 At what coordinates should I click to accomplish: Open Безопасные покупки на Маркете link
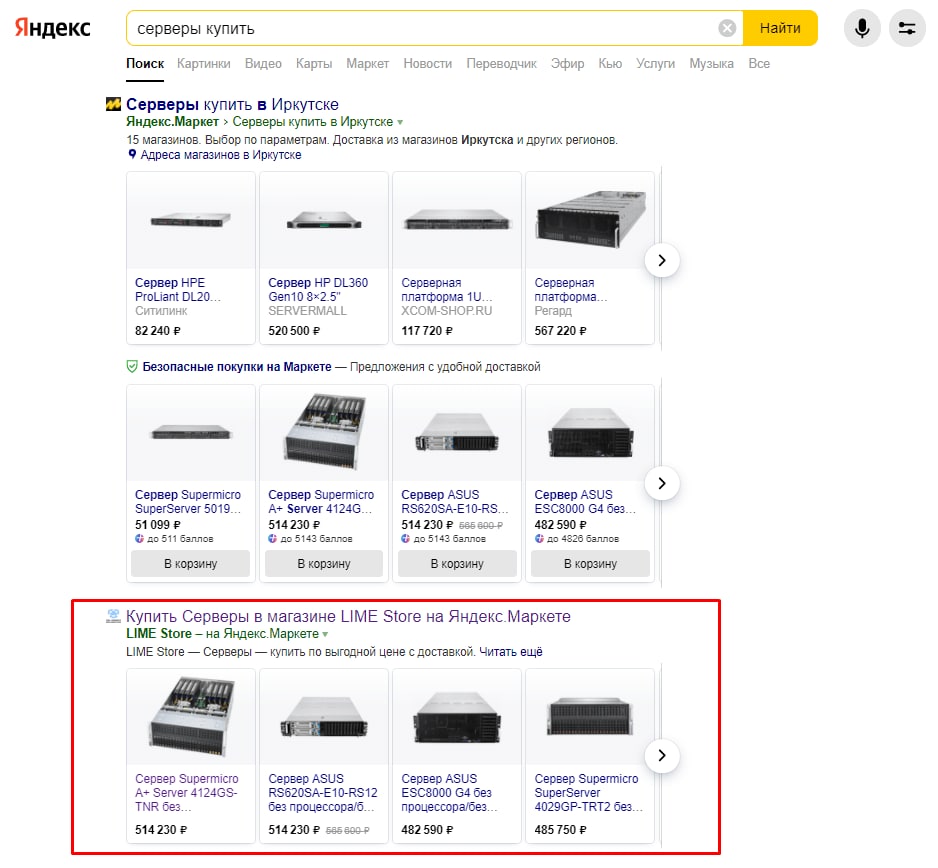point(237,367)
